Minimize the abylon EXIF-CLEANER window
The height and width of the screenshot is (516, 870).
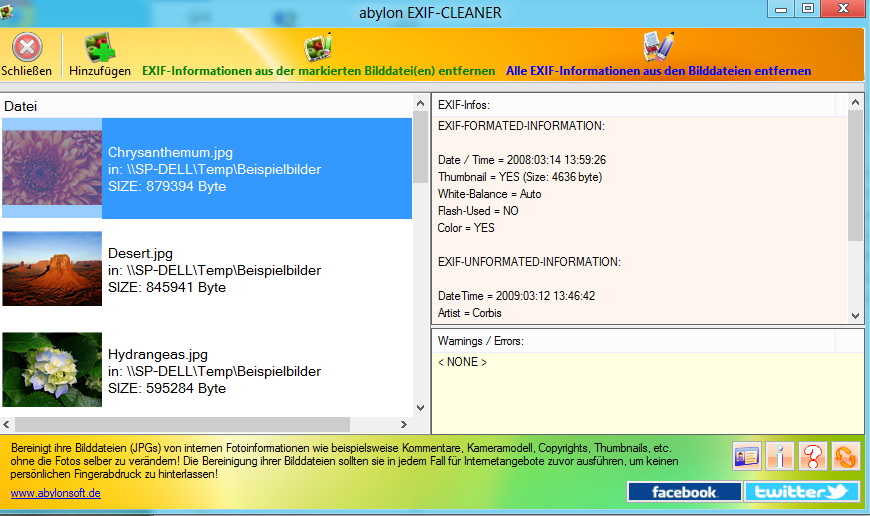click(781, 9)
